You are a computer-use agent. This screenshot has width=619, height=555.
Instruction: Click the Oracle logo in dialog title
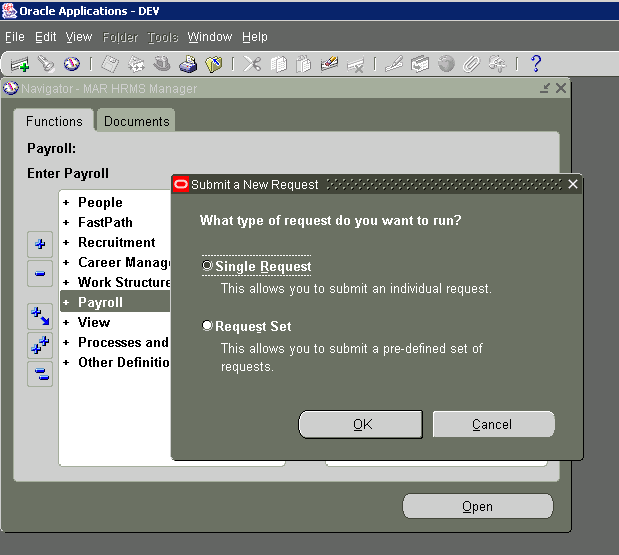pos(181,184)
